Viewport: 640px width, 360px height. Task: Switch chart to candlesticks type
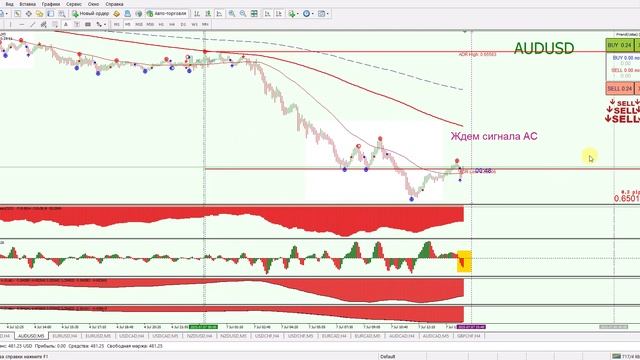pyautogui.click(x=208, y=13)
